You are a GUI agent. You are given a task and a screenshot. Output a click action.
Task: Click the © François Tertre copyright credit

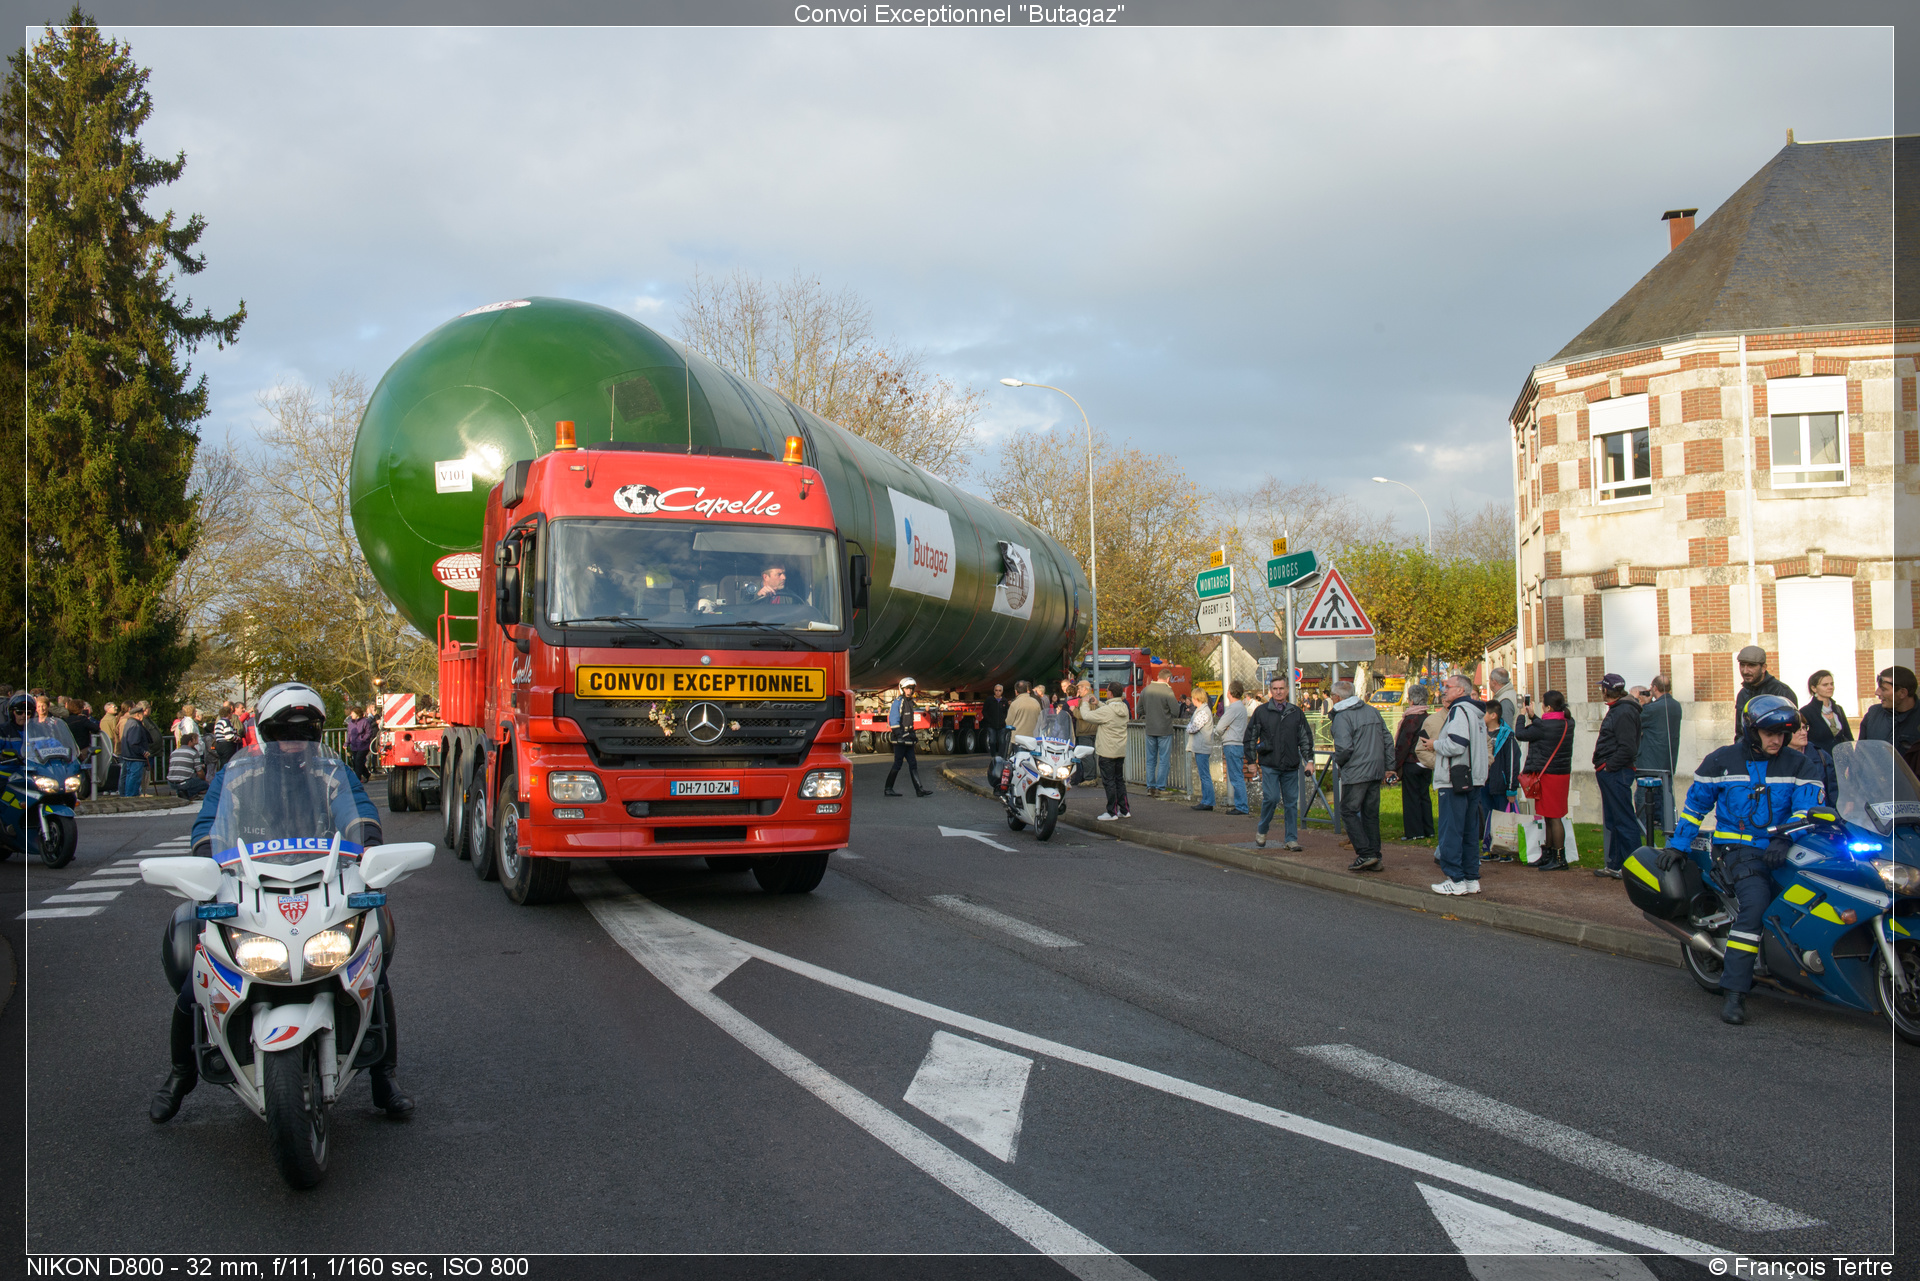[1800, 1267]
